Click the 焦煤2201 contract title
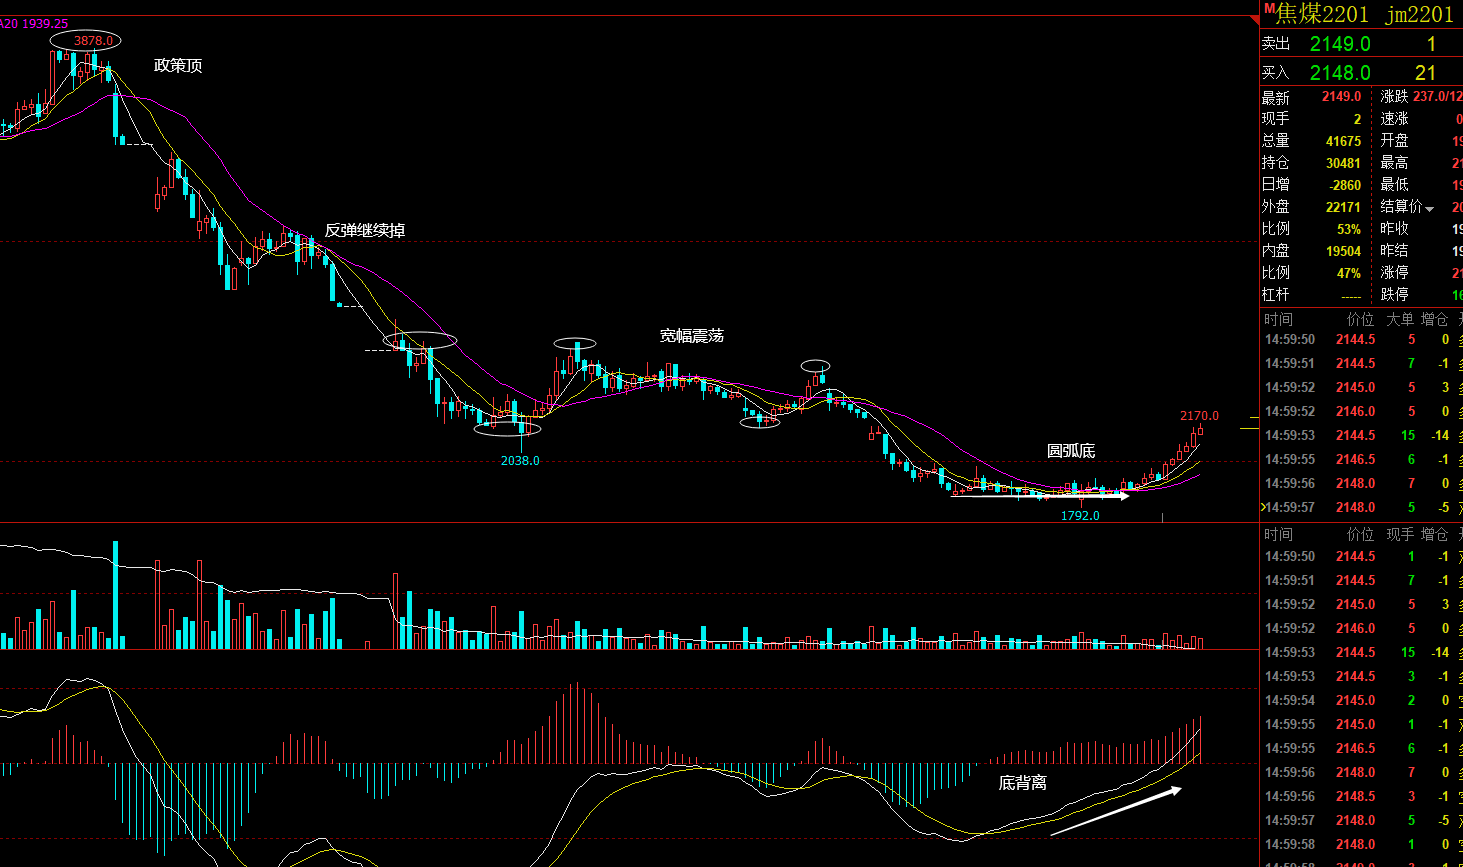The width and height of the screenshot is (1463, 867). (1322, 14)
